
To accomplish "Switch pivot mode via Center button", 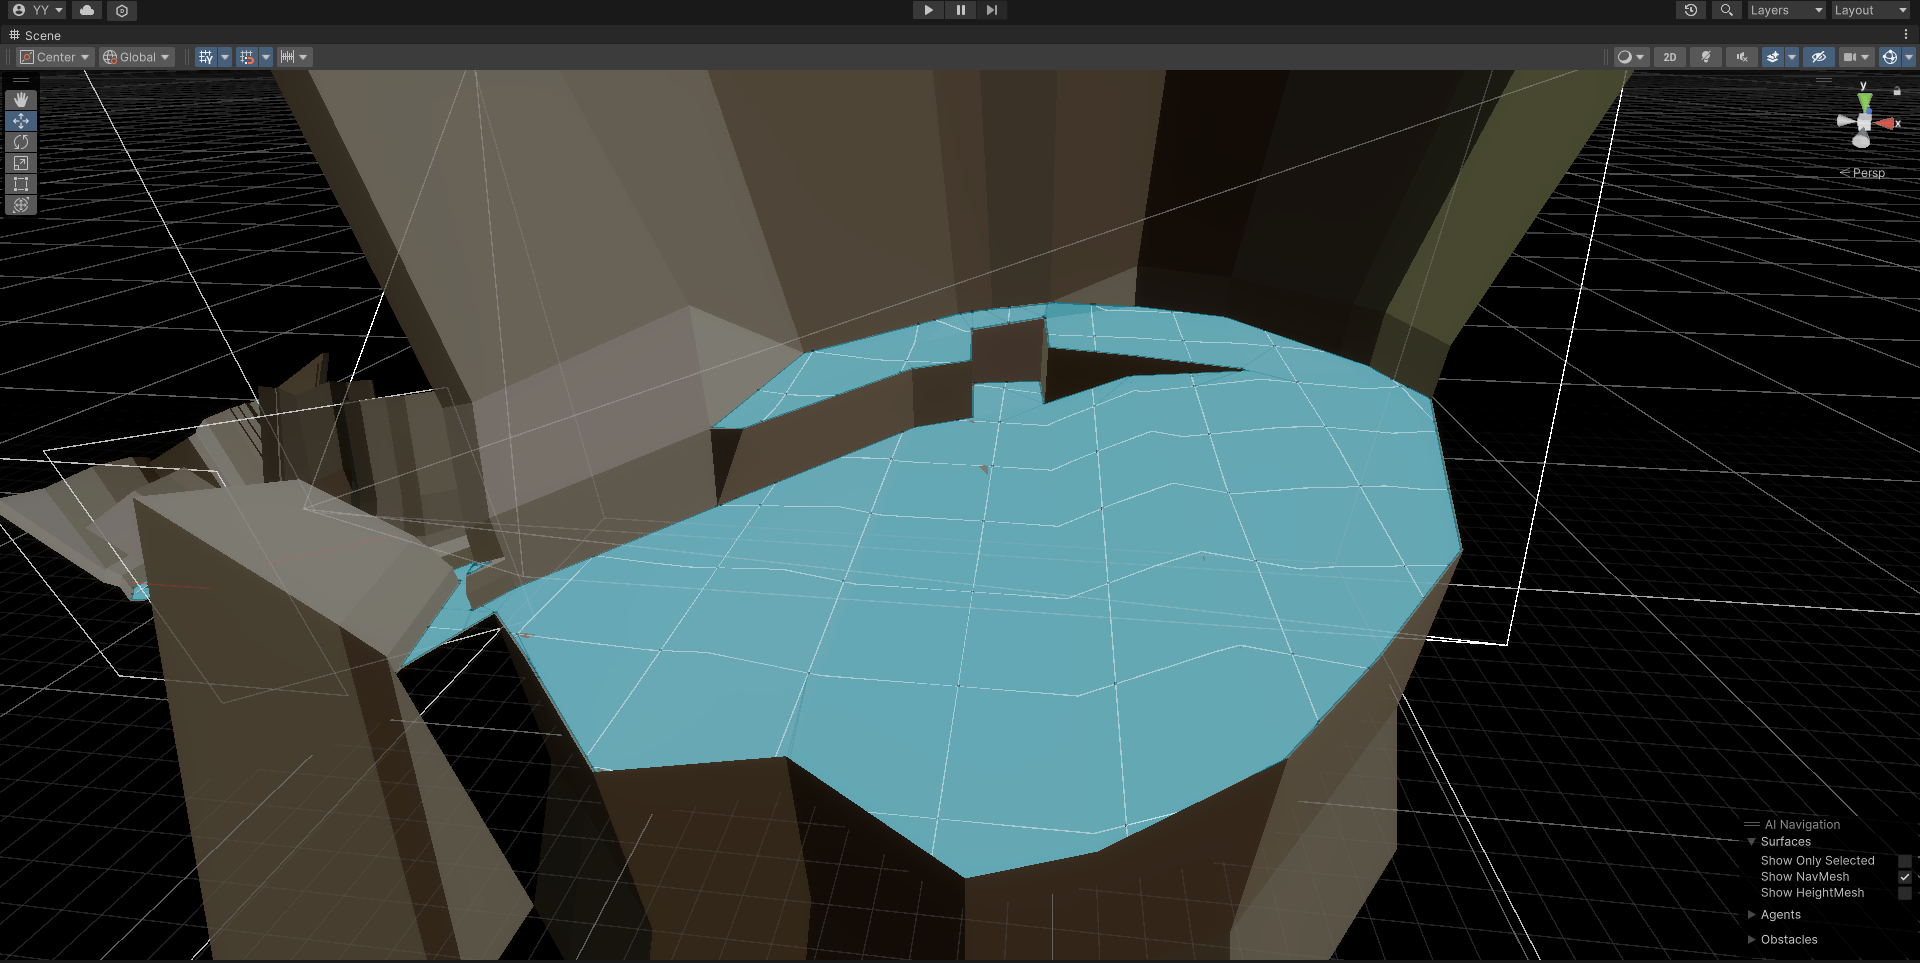I will 55,57.
